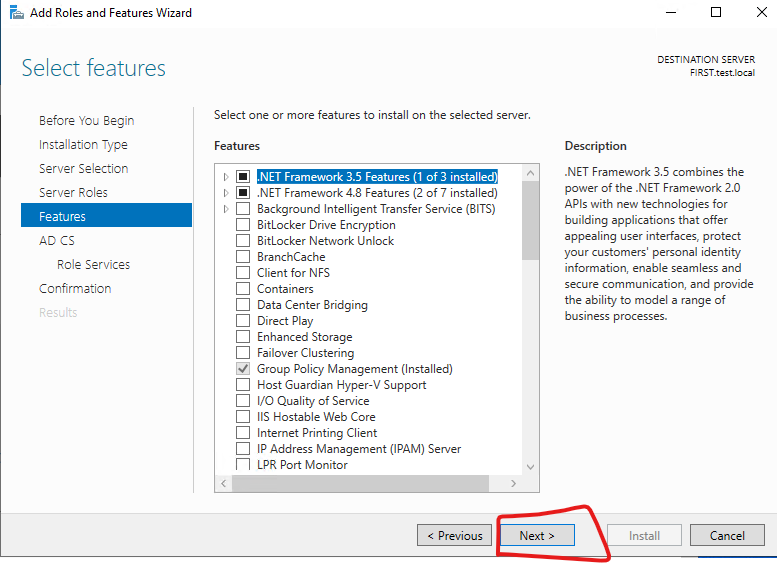Open AD CS step
The height and width of the screenshot is (563, 777).
point(57,240)
